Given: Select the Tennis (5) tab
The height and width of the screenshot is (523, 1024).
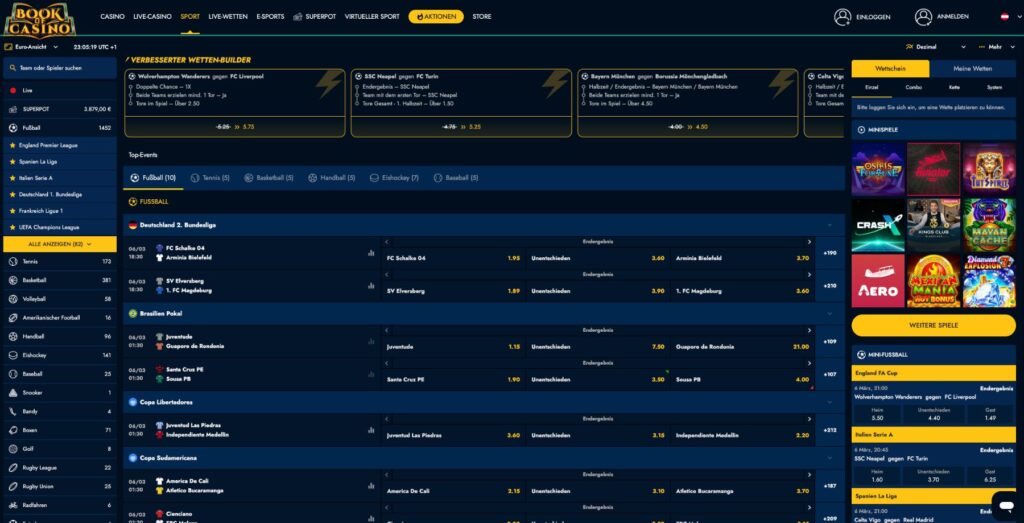Looking at the screenshot, I should (210, 178).
